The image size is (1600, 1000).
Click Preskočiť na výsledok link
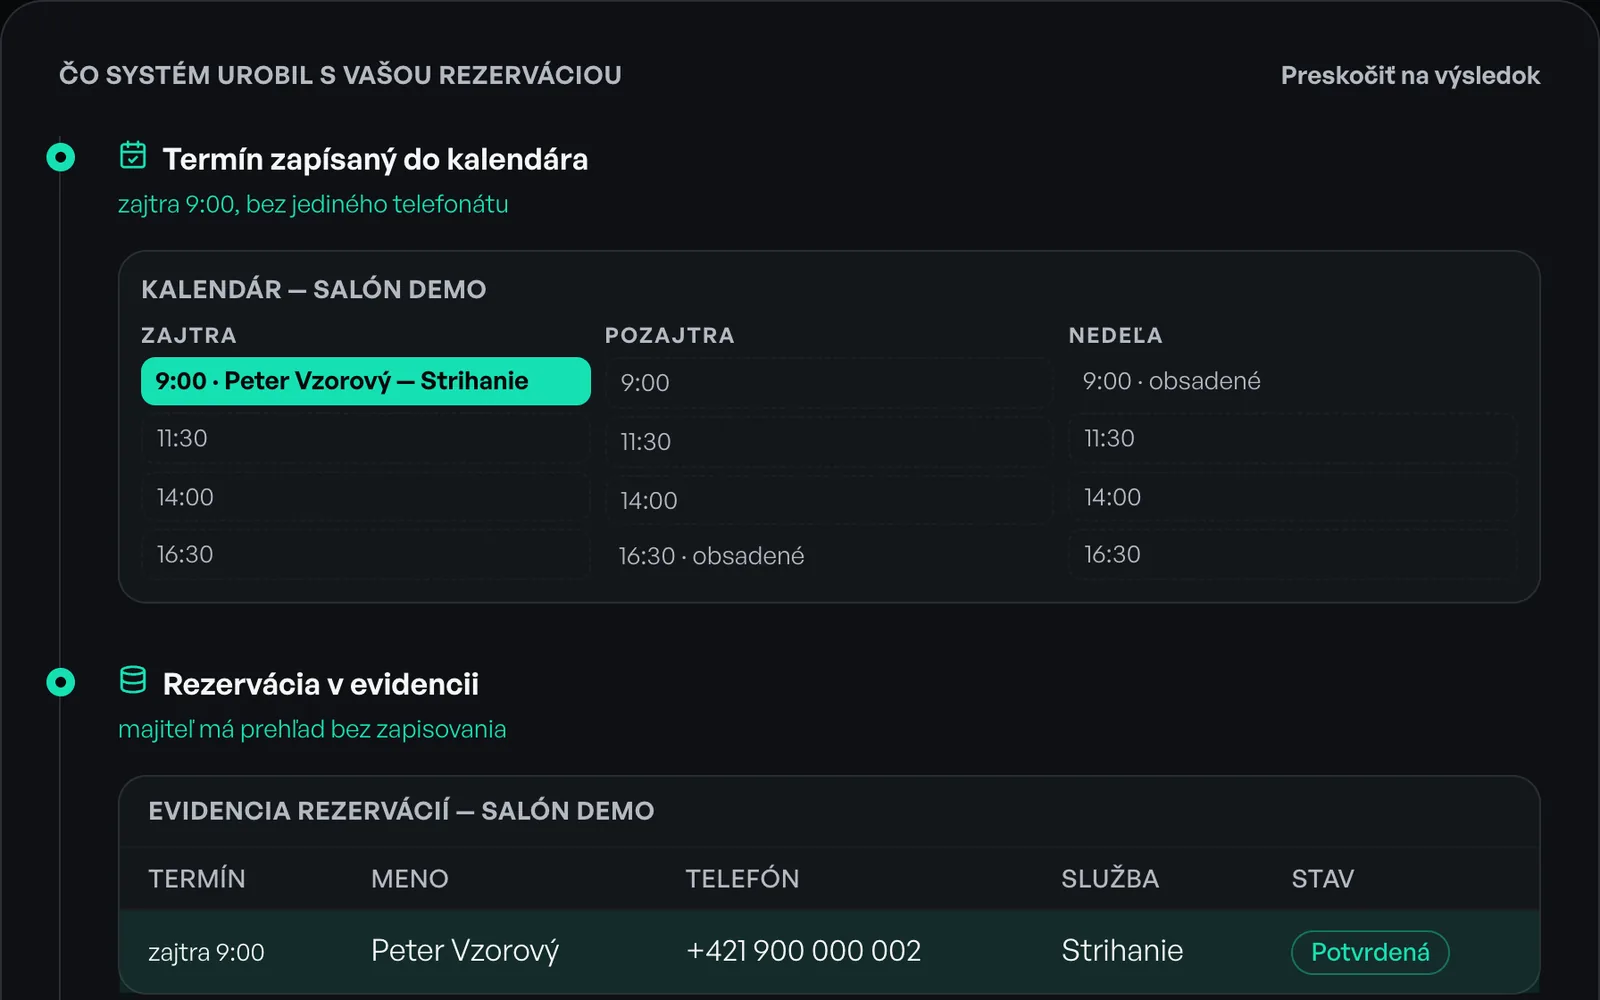pyautogui.click(x=1410, y=75)
